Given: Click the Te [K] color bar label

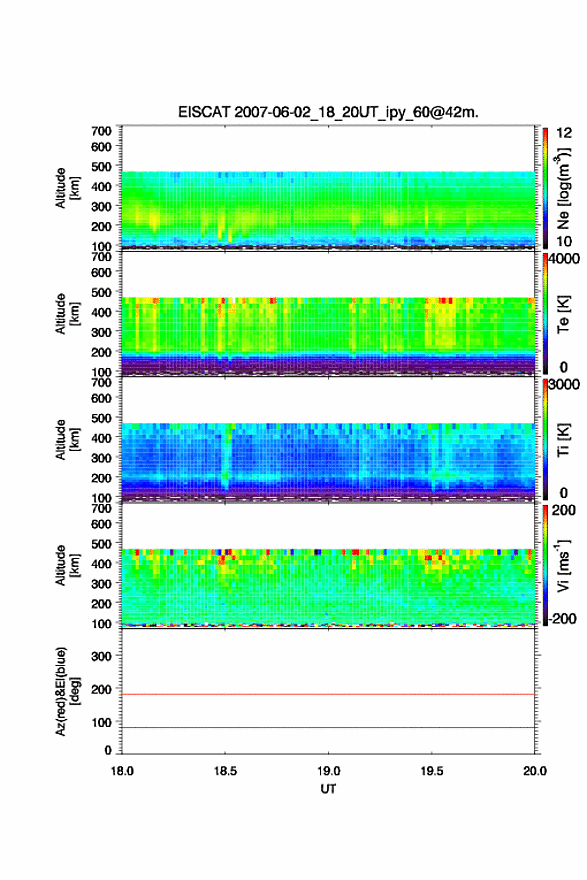Looking at the screenshot, I should 563,314.
